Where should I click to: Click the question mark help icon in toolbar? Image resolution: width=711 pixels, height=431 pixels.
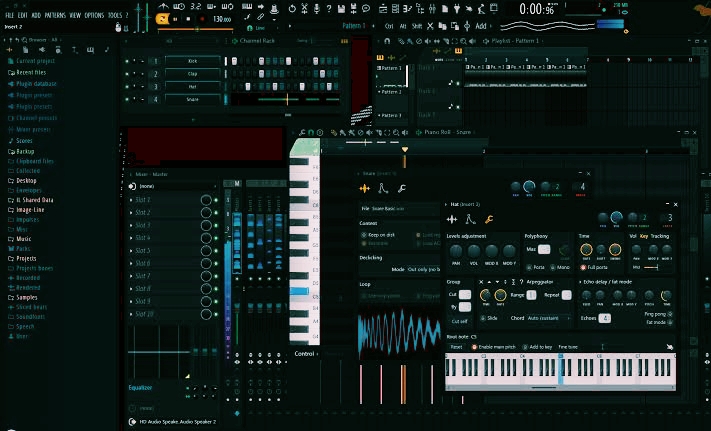(x=329, y=8)
